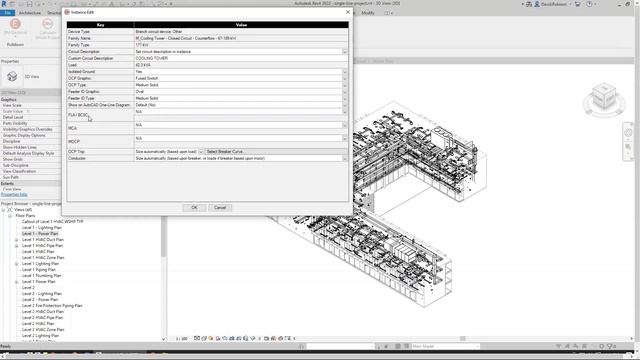
Task: Open the OCP Graphic dropdown arrow
Action: 345,78
